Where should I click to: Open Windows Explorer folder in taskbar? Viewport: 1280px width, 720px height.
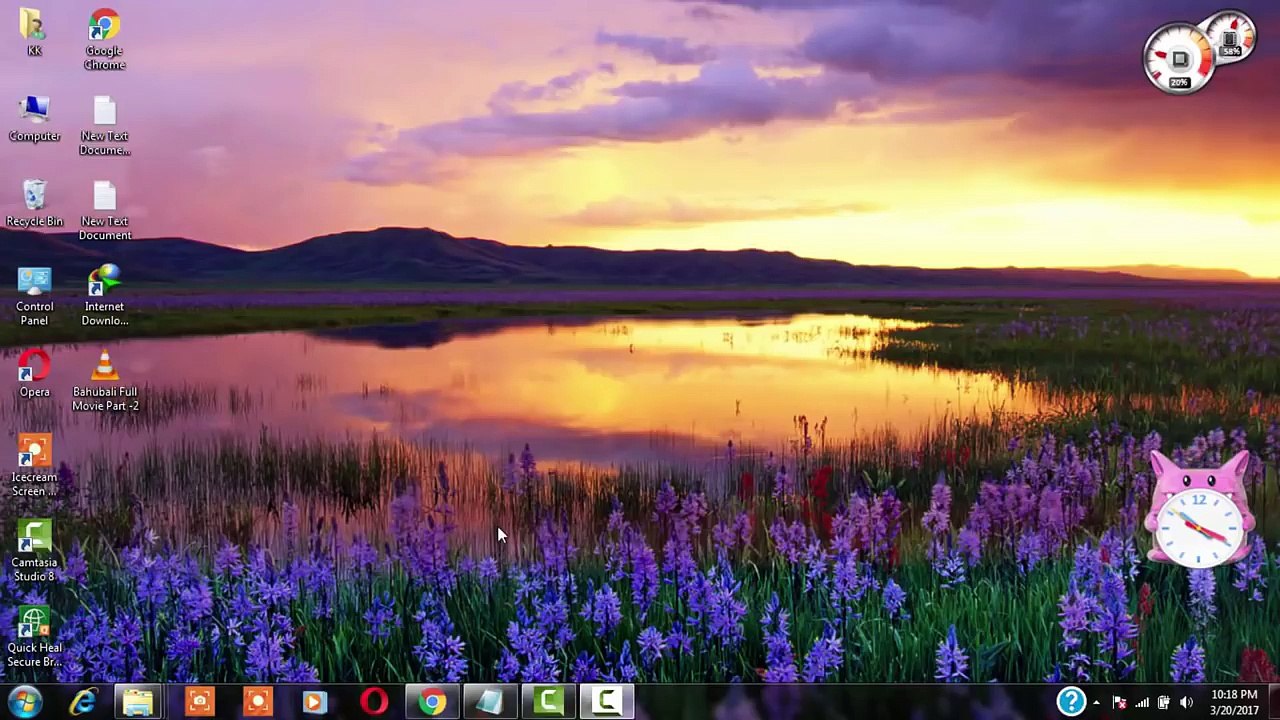139,702
